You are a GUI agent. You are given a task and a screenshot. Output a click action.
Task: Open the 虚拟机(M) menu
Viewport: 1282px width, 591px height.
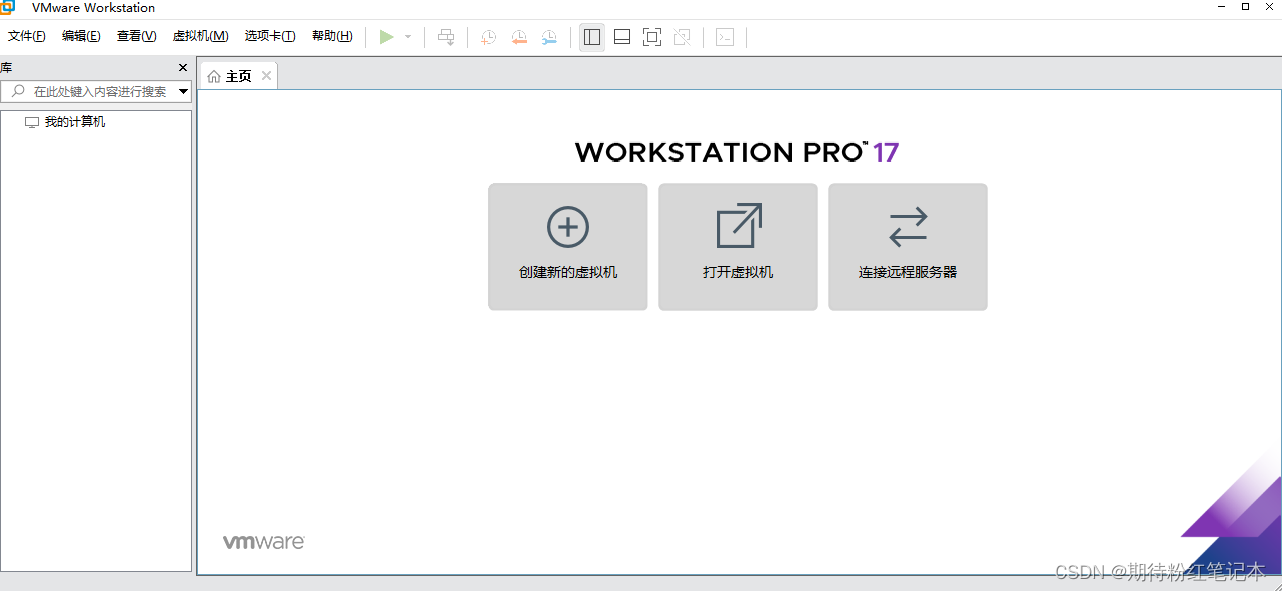tap(200, 36)
